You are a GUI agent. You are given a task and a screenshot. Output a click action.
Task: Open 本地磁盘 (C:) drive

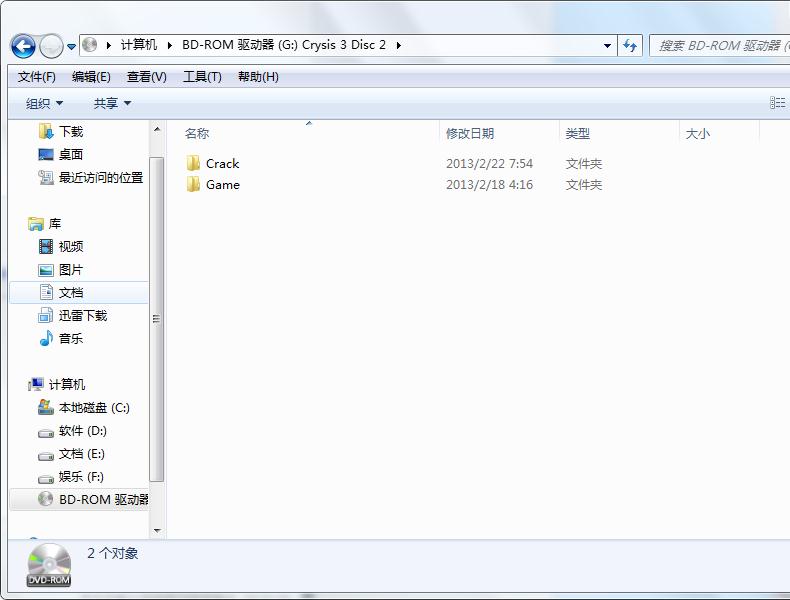(x=94, y=408)
